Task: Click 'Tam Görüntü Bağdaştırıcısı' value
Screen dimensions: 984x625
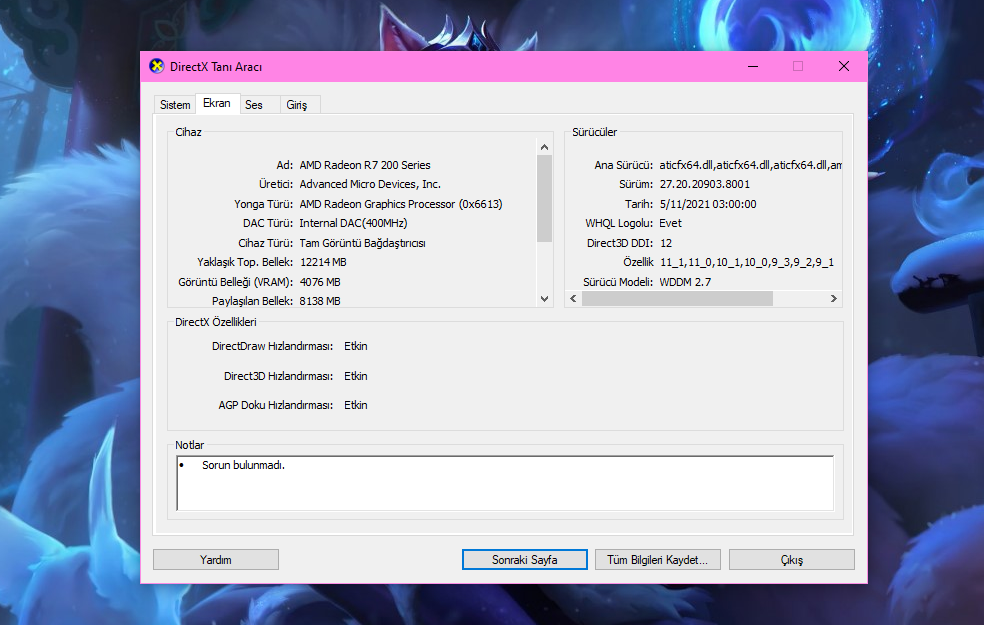Action: point(362,243)
